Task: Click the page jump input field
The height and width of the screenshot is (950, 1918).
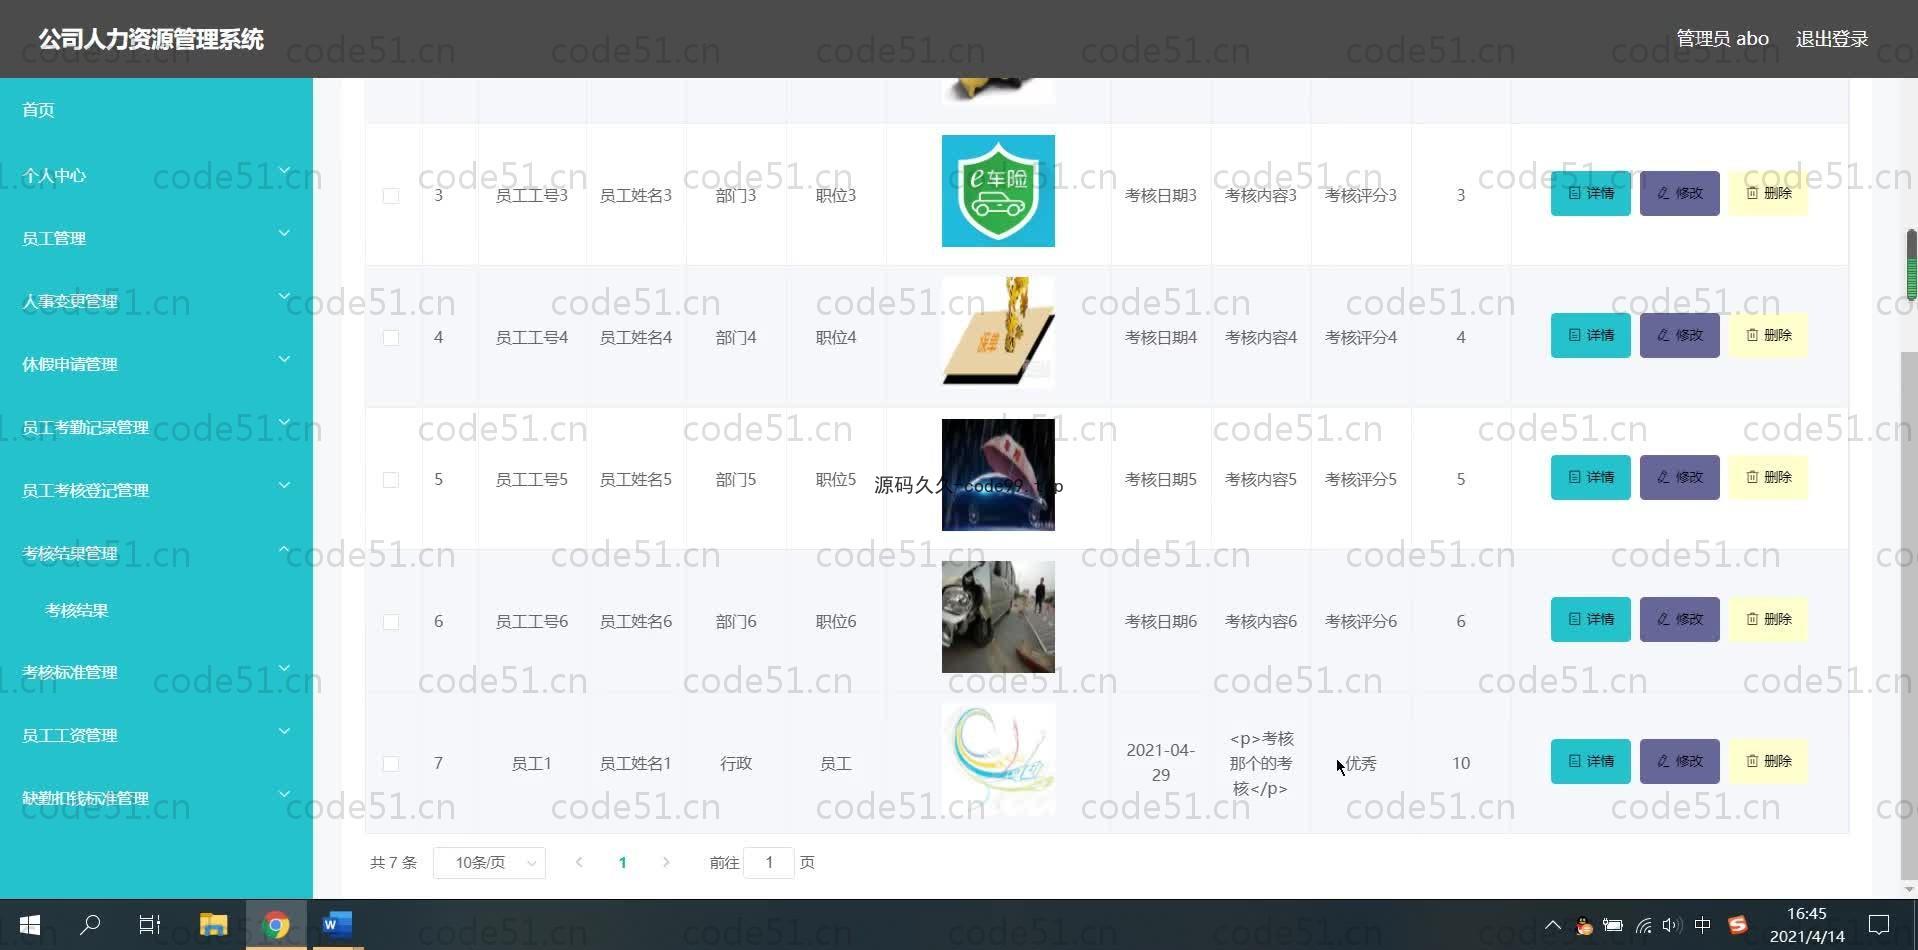Action: click(769, 862)
